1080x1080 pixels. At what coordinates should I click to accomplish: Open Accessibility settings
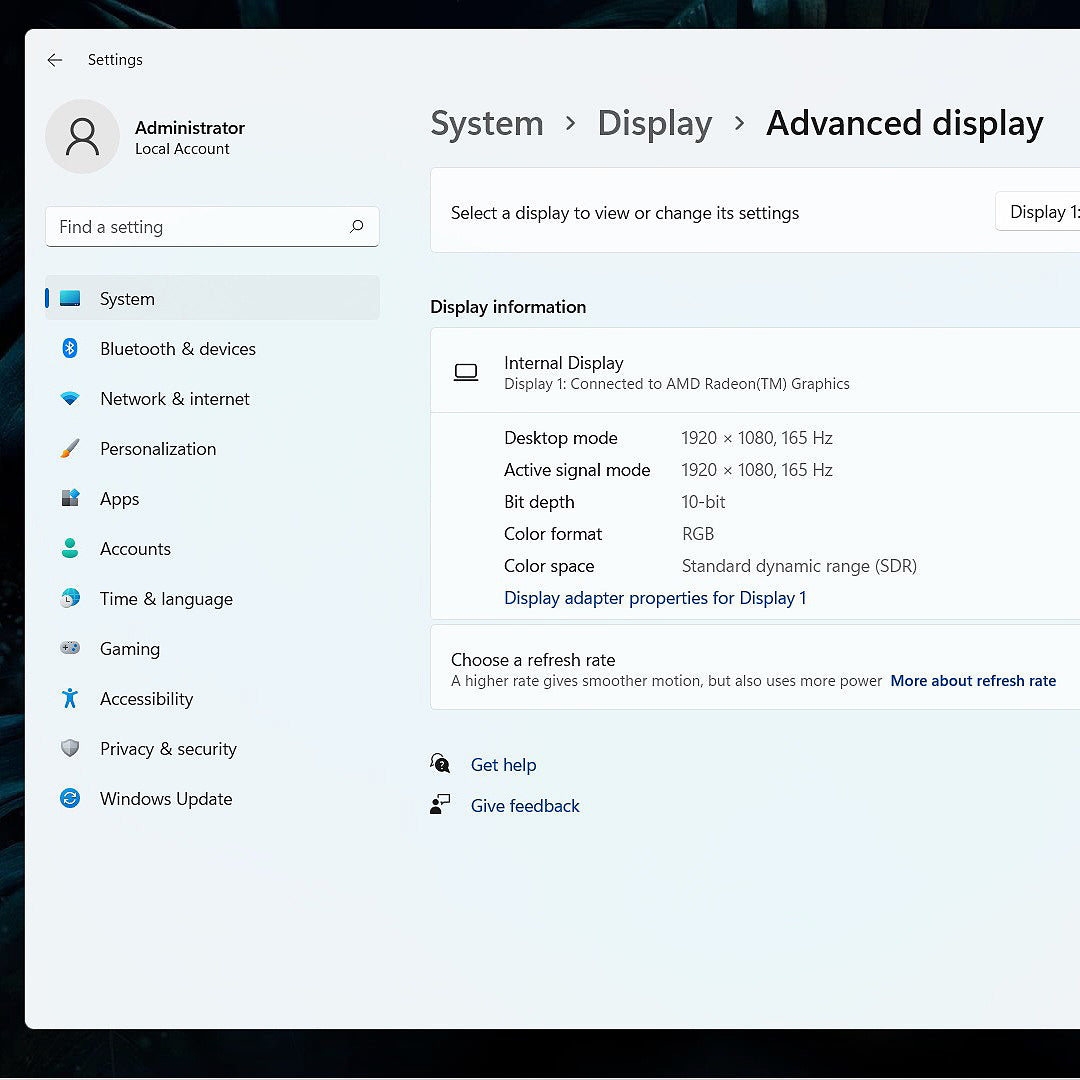pos(146,699)
